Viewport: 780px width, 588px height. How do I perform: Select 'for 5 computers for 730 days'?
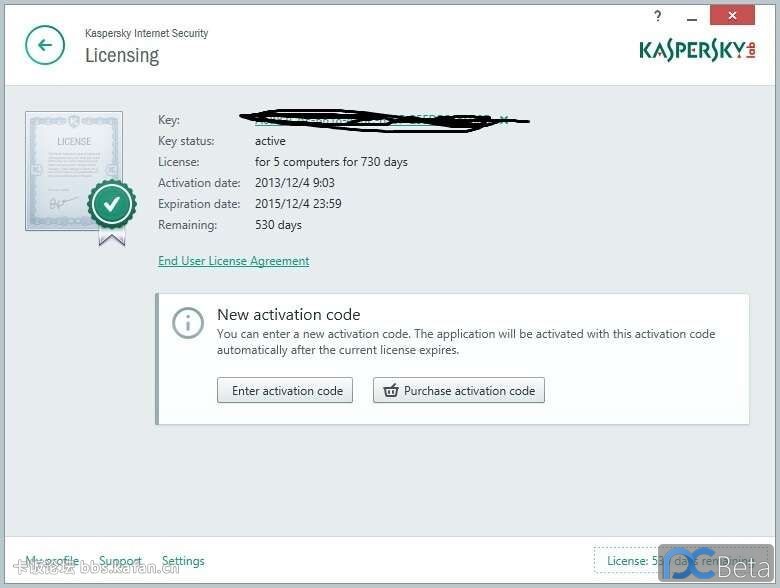coord(331,162)
